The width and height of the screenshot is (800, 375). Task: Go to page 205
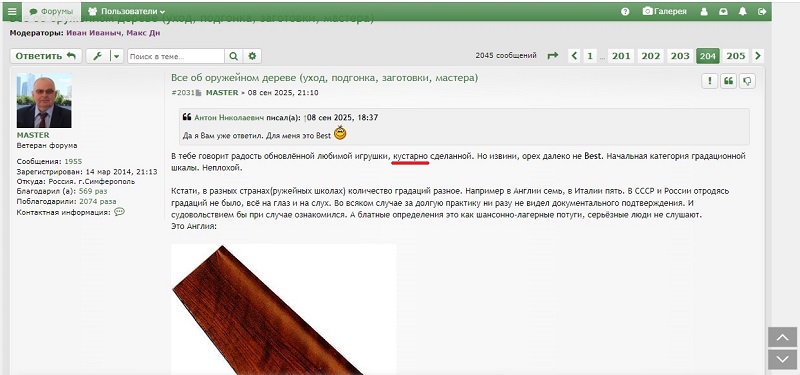coord(736,56)
